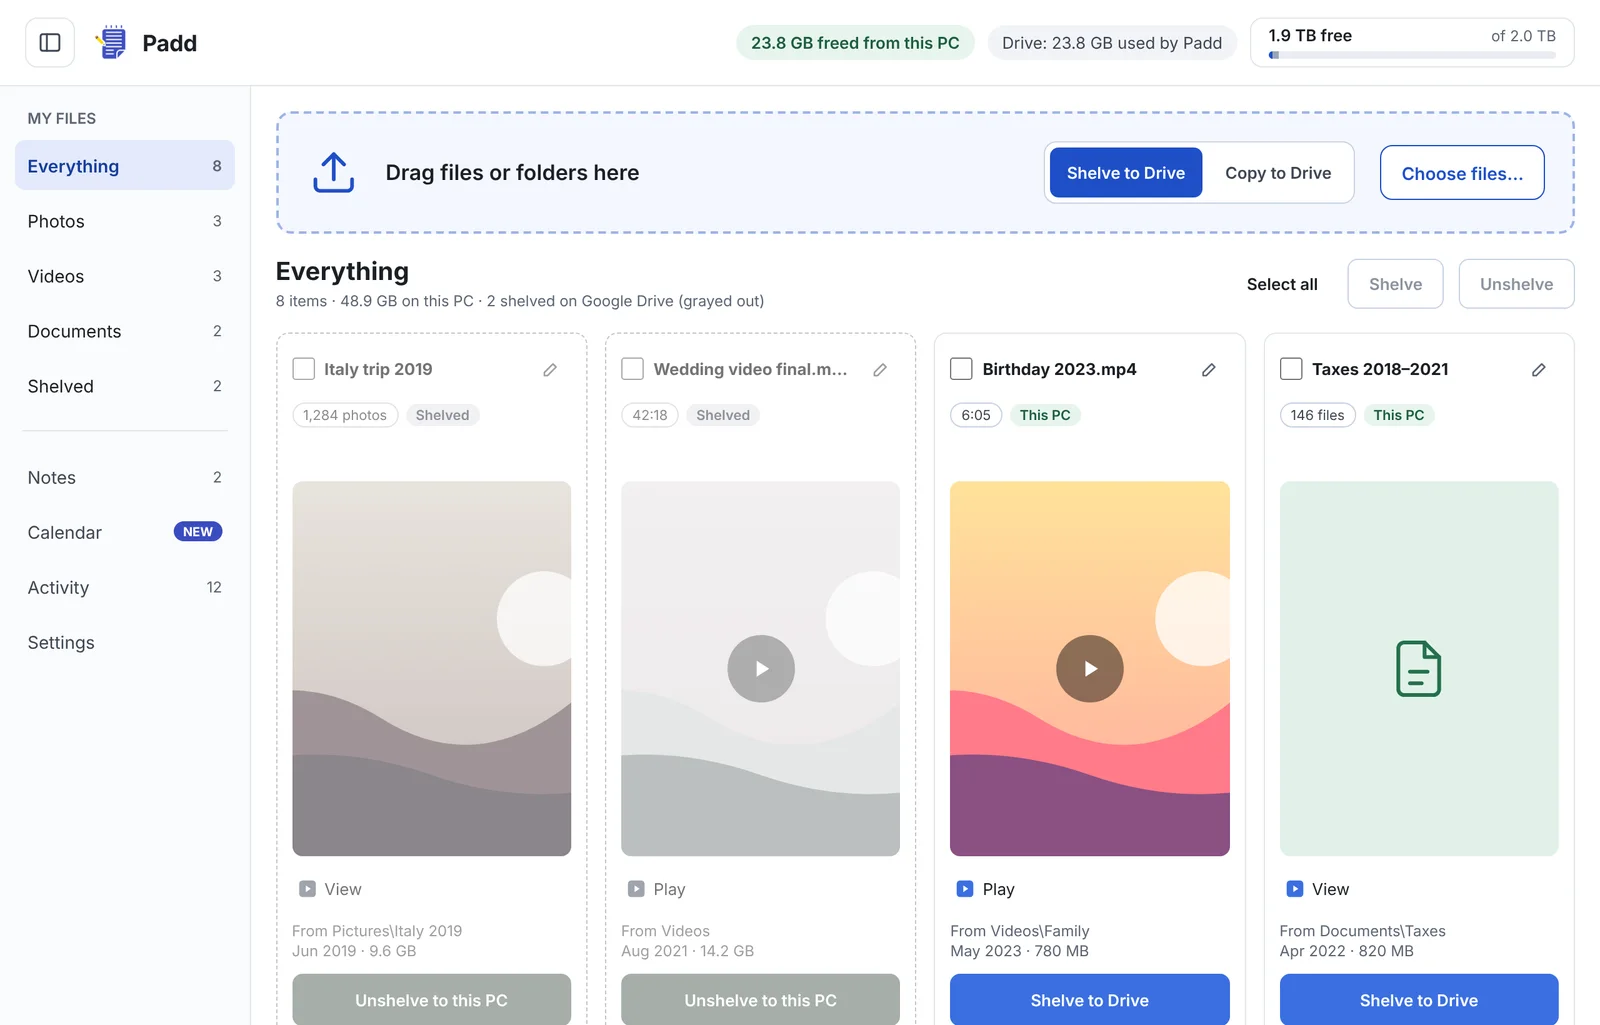Viewport: 1600px width, 1025px height.
Task: Click the Shelve toolbar button
Action: [x=1396, y=284]
